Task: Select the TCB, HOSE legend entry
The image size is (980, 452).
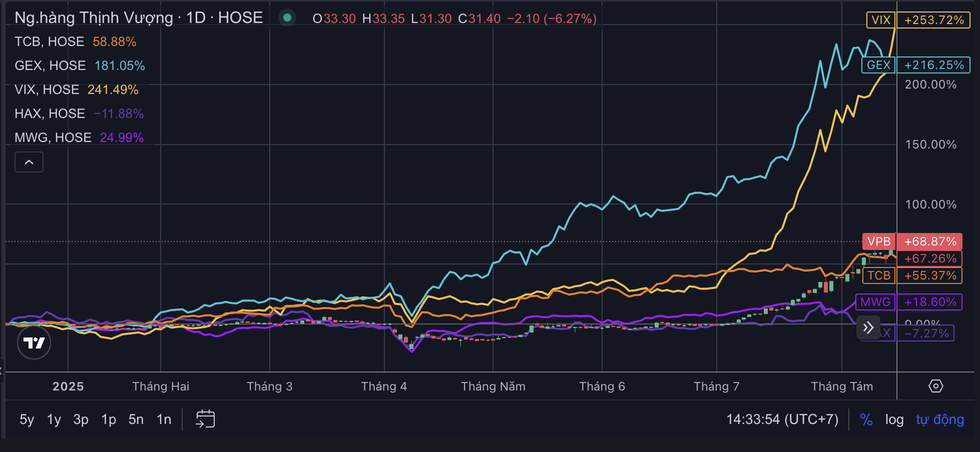Action: (x=48, y=41)
